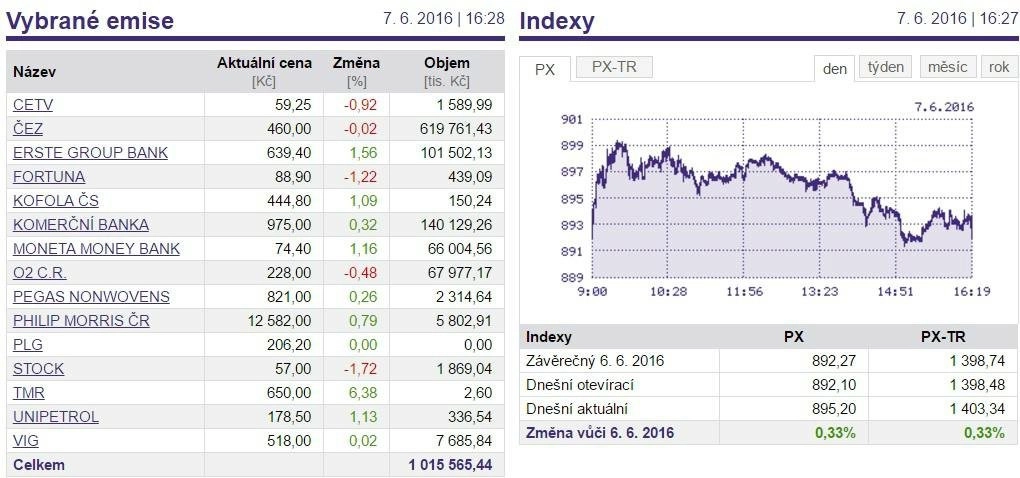
Task: Open the CETV stock link
Action: coord(33,105)
